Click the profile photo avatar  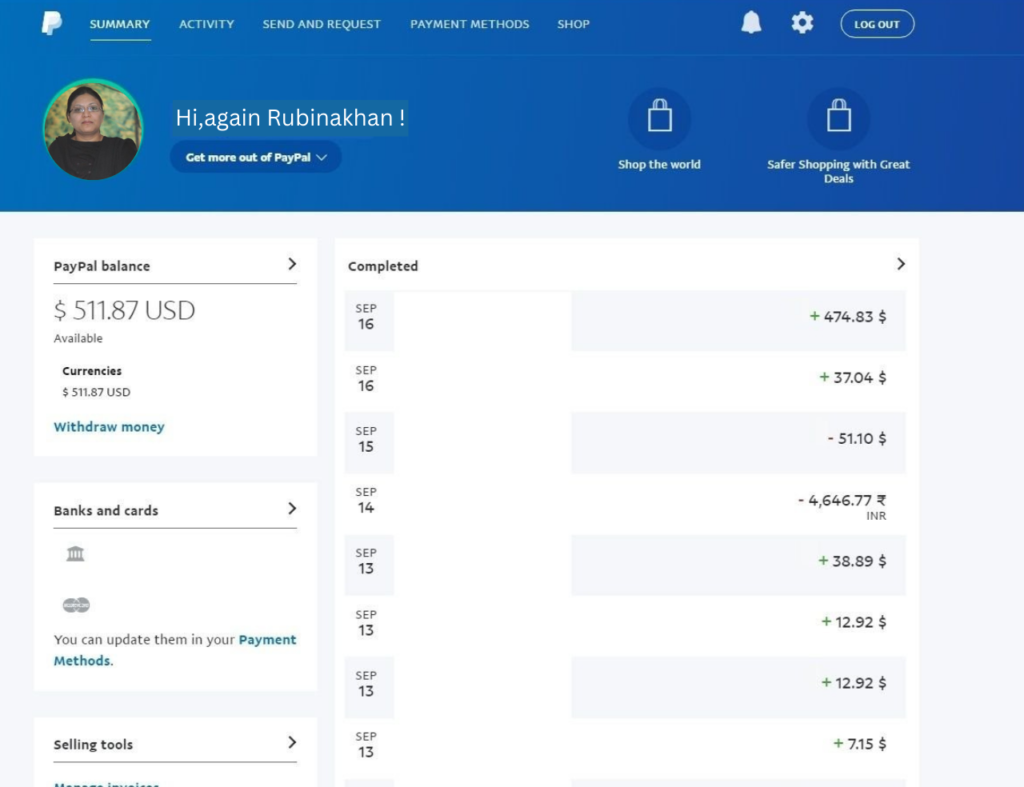(x=93, y=129)
